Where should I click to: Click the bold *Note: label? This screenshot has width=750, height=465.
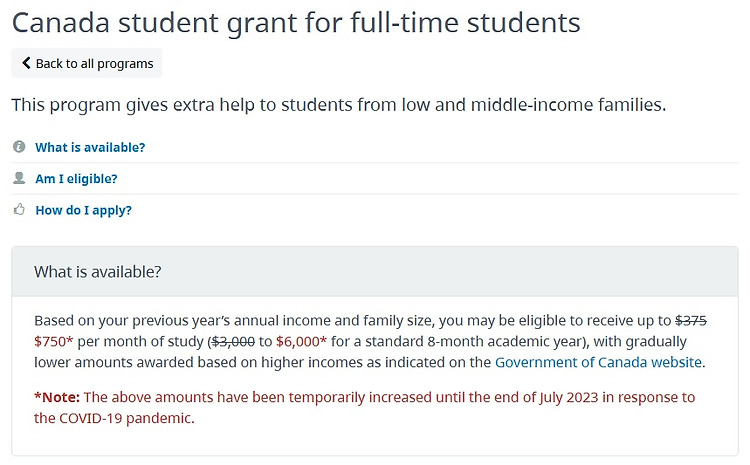tap(57, 397)
